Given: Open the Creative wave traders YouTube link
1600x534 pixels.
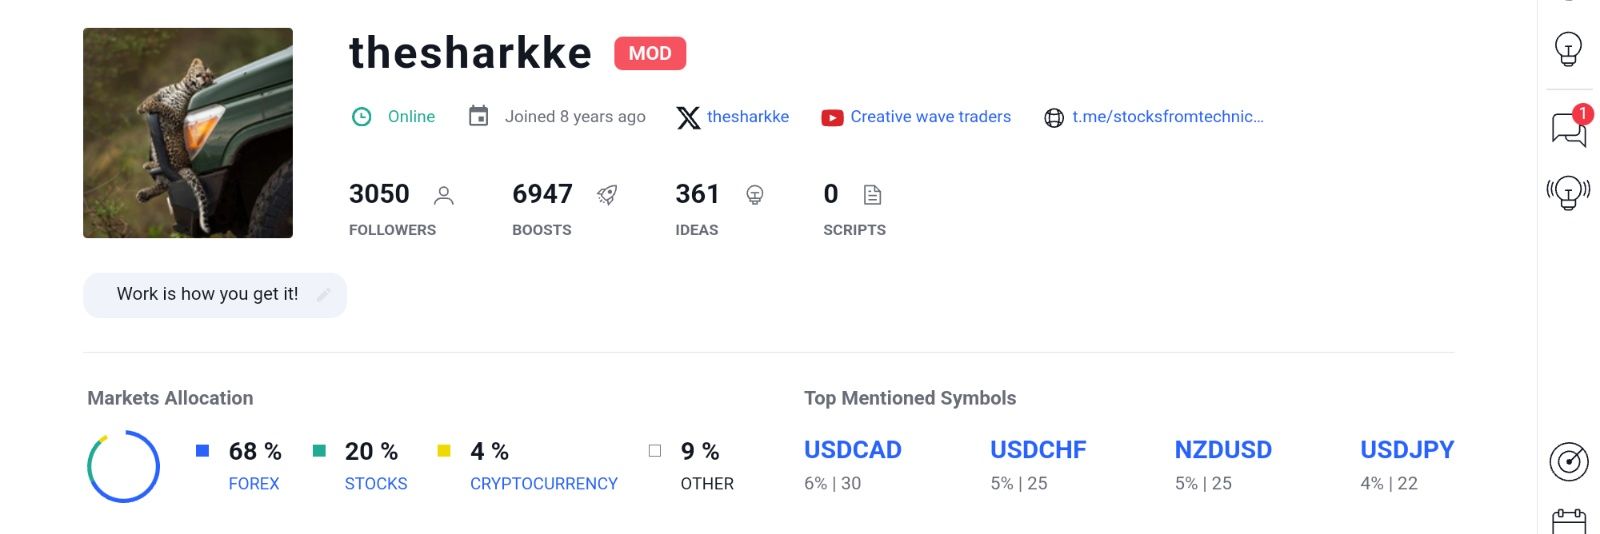Looking at the screenshot, I should (930, 117).
